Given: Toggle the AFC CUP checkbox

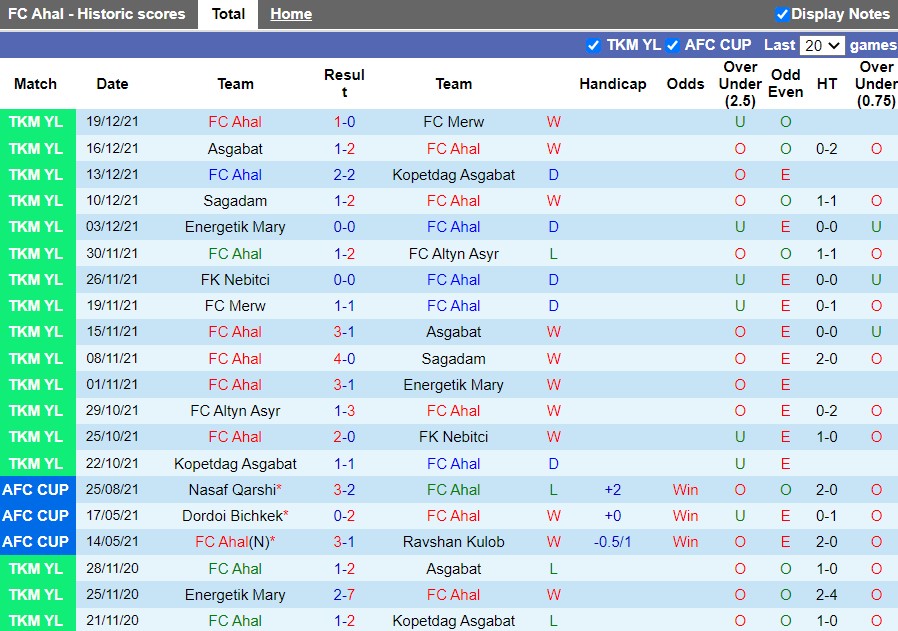Looking at the screenshot, I should (672, 45).
